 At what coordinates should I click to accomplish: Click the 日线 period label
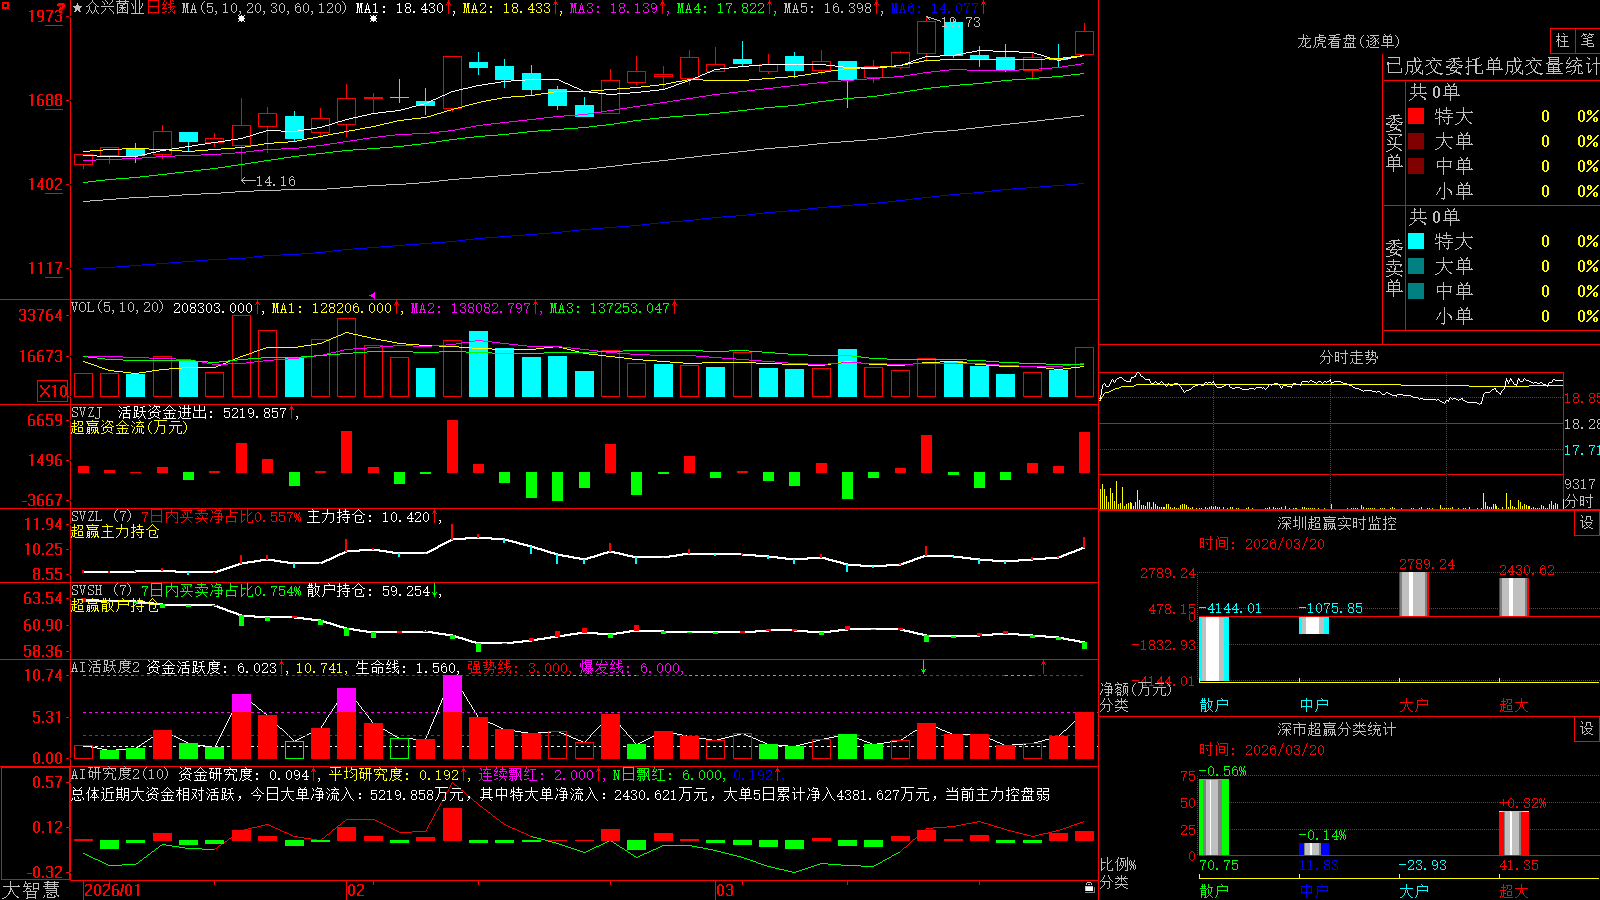pos(161,8)
